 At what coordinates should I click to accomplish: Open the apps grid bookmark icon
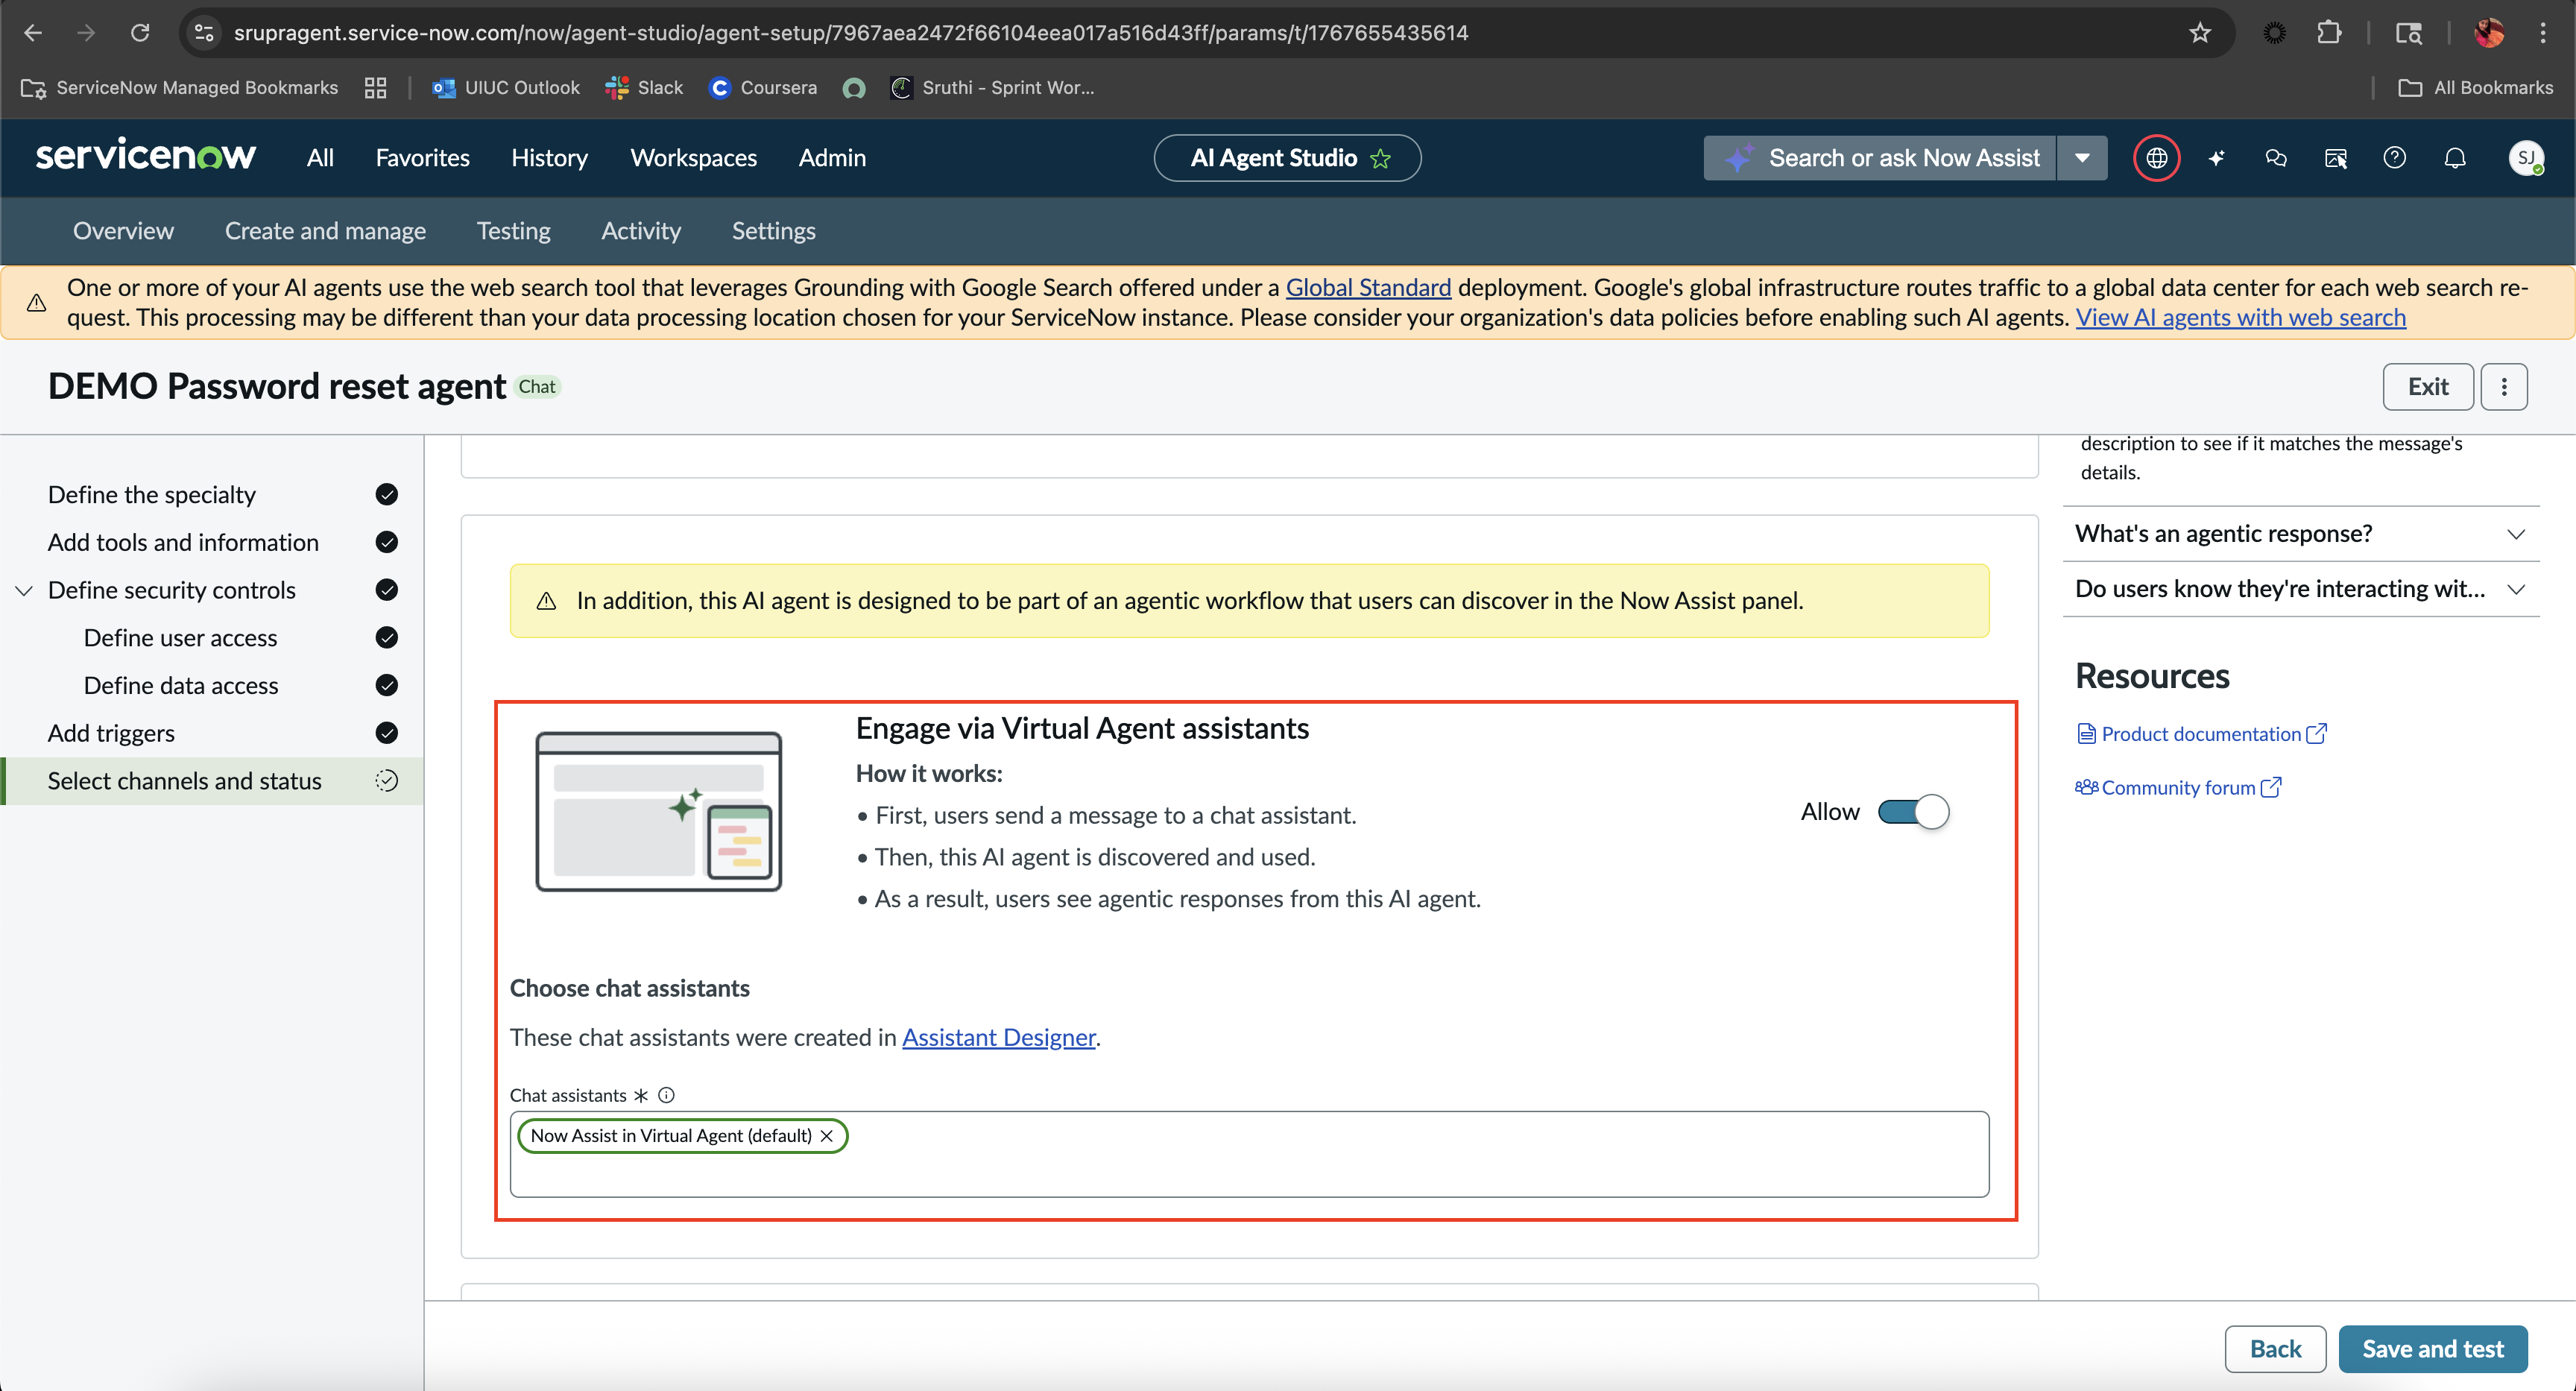pyautogui.click(x=375, y=88)
